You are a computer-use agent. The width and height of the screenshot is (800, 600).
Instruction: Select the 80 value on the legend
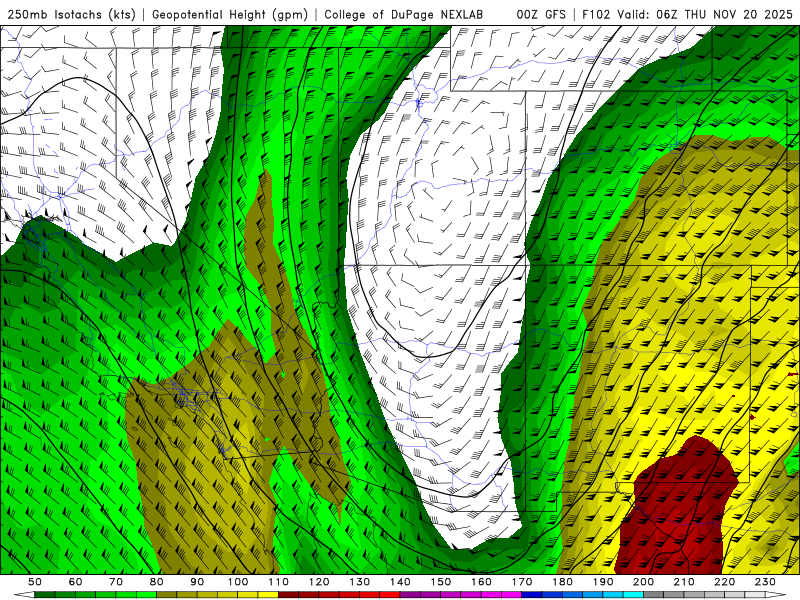point(157,582)
